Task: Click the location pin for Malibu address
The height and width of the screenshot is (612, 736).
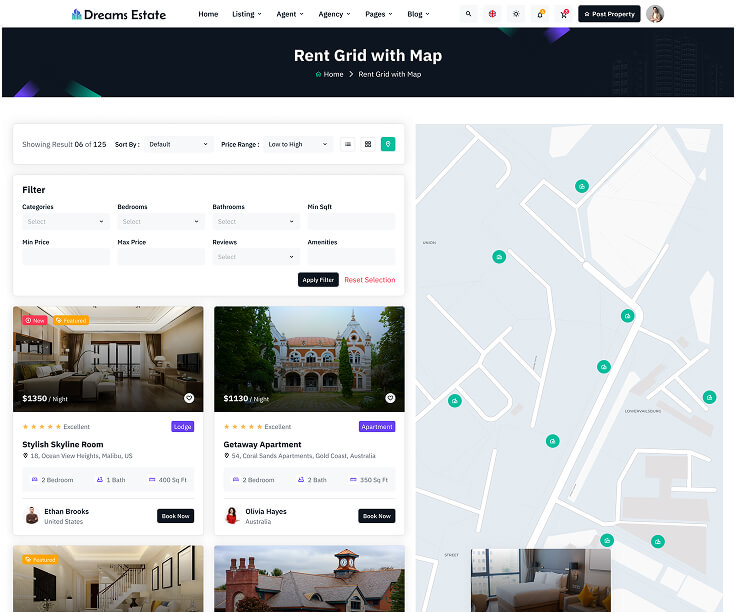Action: (25, 456)
